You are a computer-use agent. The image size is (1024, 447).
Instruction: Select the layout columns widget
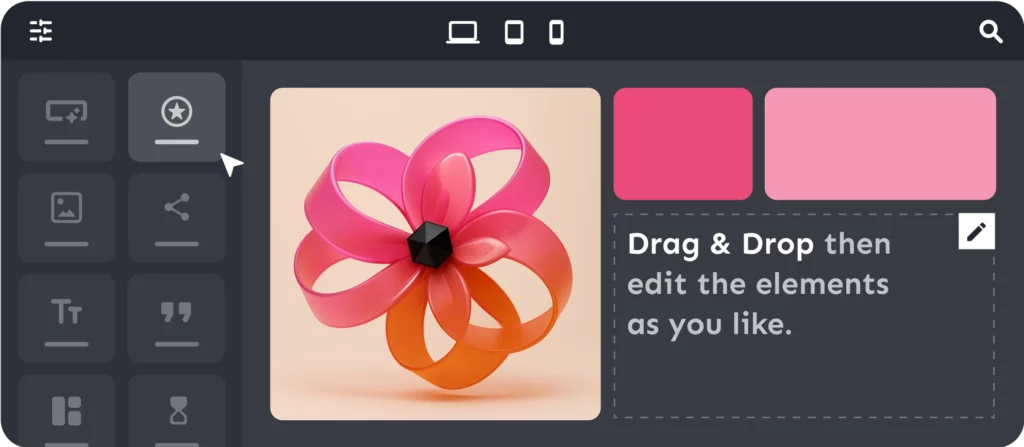[67, 410]
